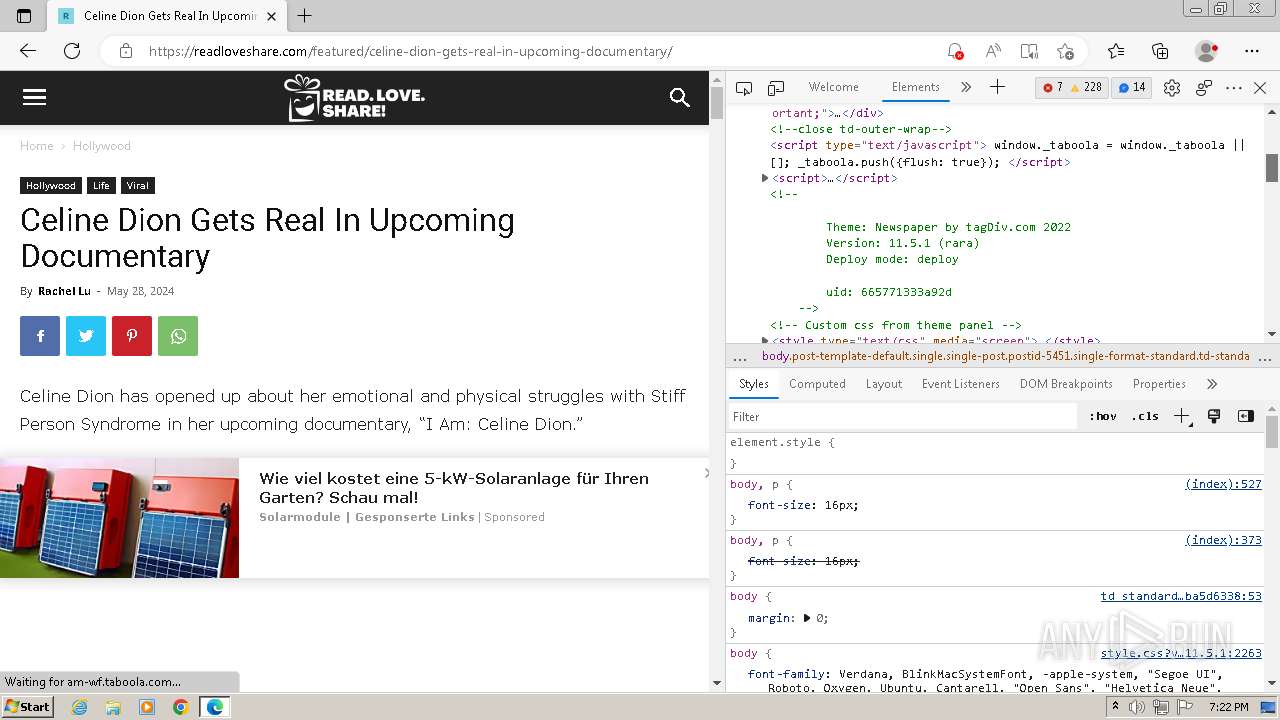Open the Properties tab
1280x720 pixels.
1159,384
